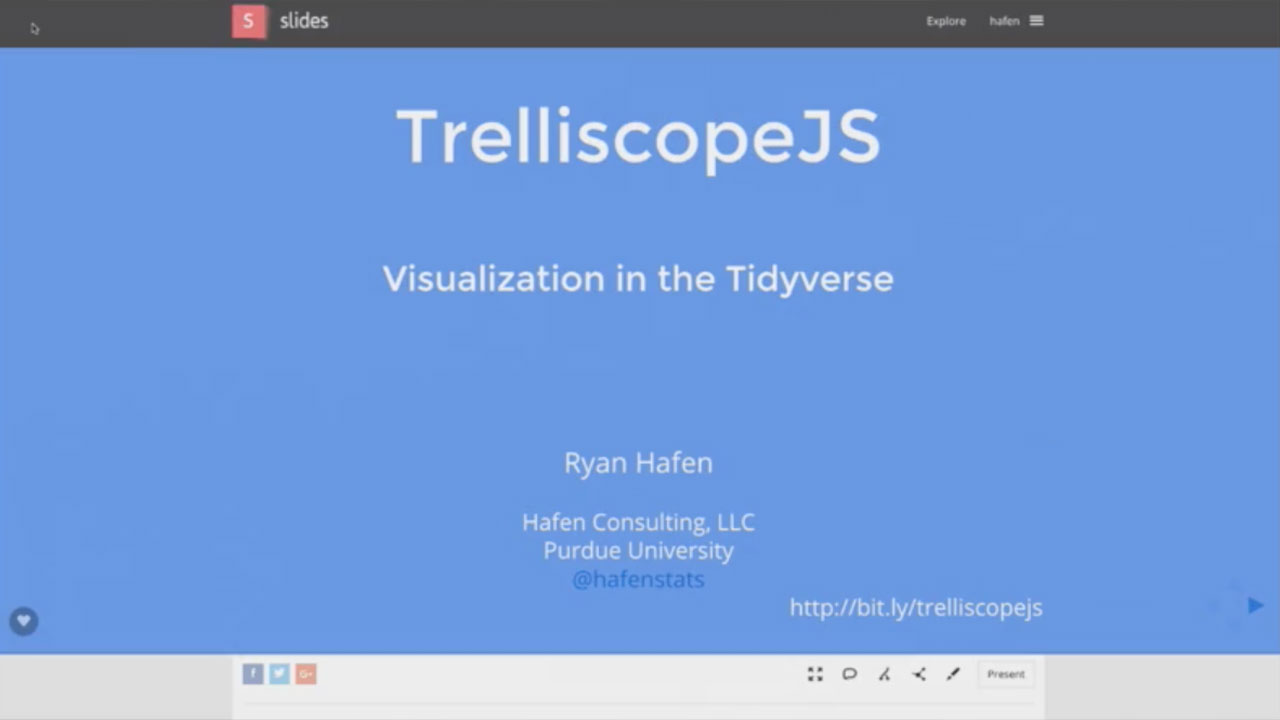Share the deck on Google Plus
The image size is (1280, 720).
coord(305,674)
